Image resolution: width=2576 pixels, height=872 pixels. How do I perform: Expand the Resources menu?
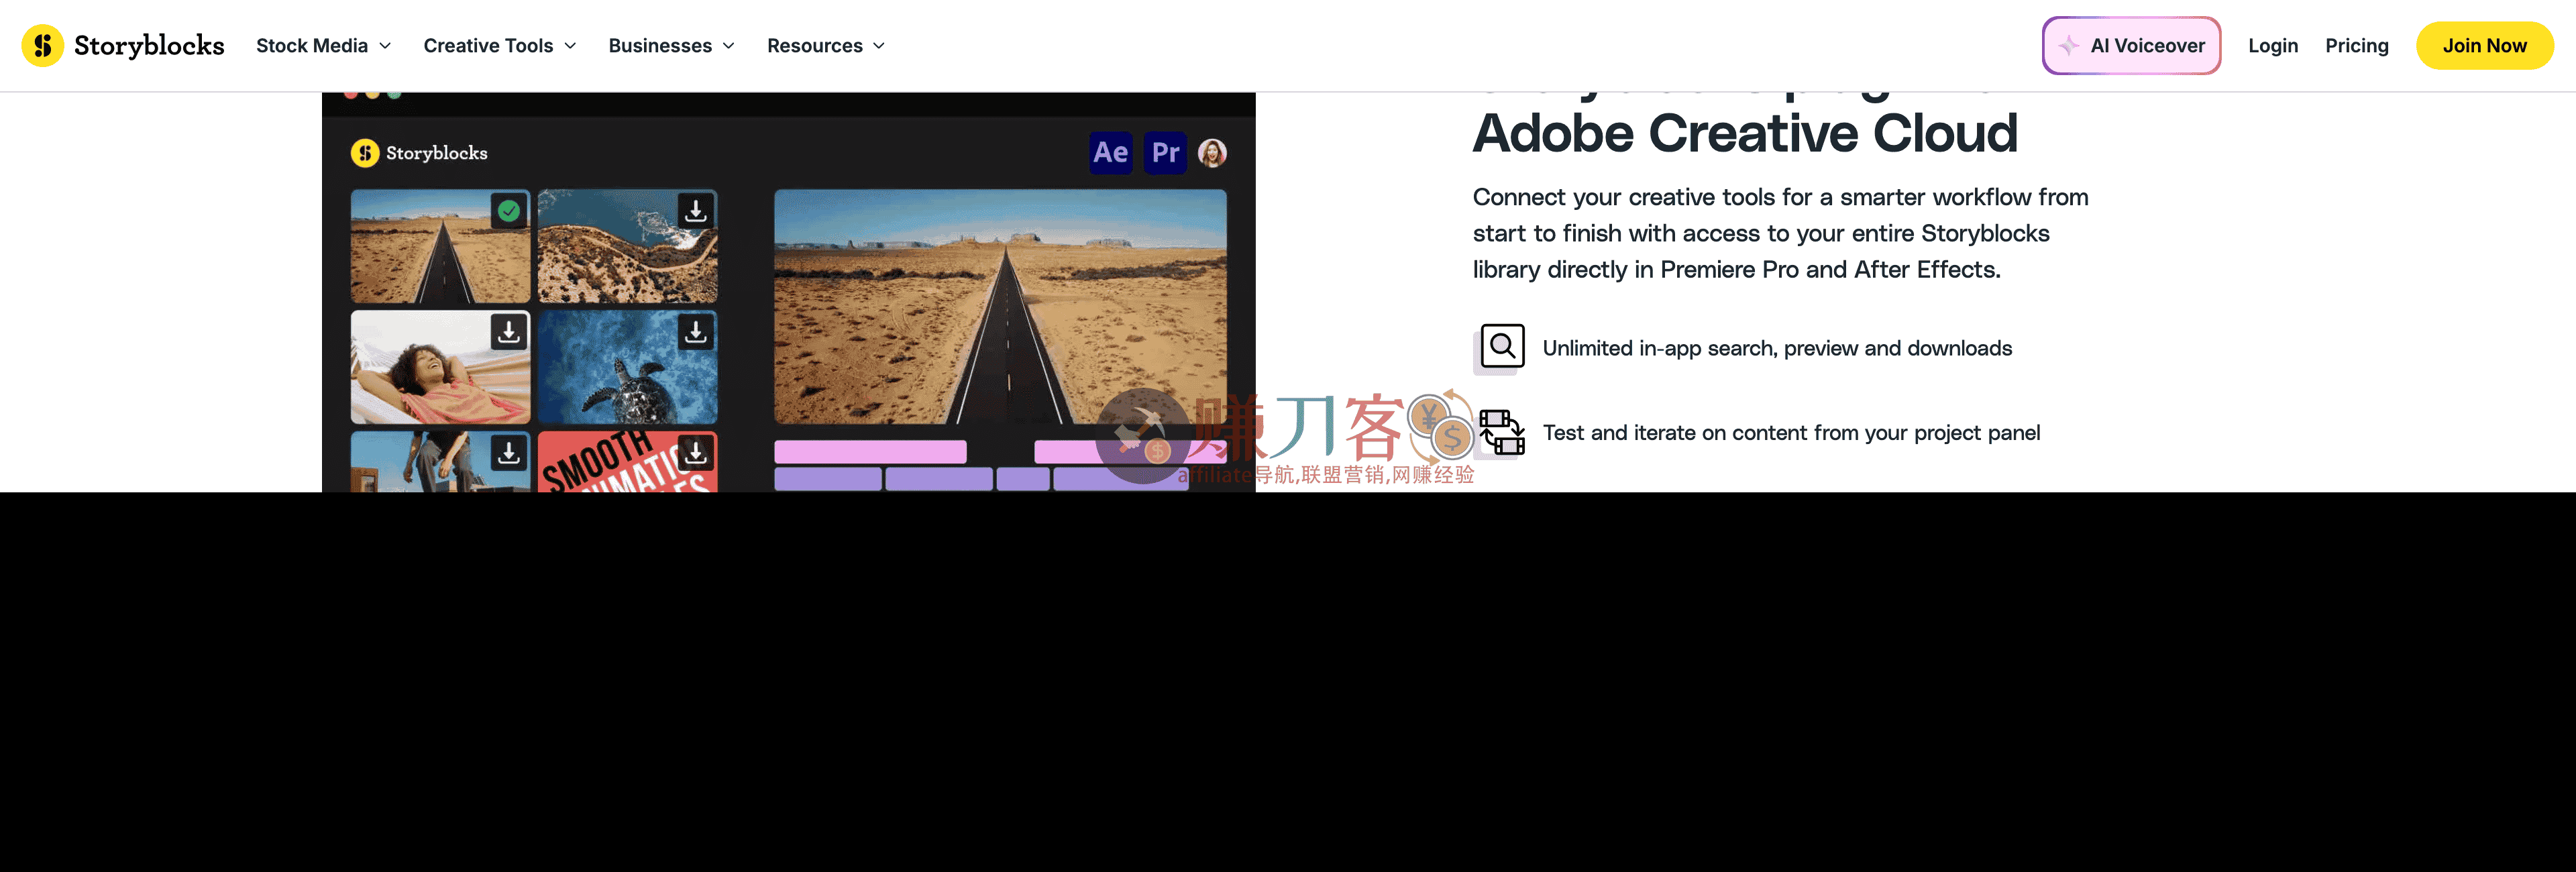coord(825,46)
